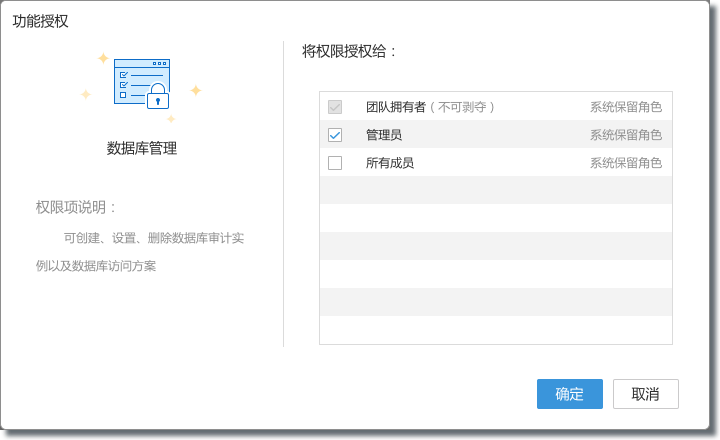Click the permission description paragraph text
This screenshot has height=440, width=720.
tap(140, 252)
